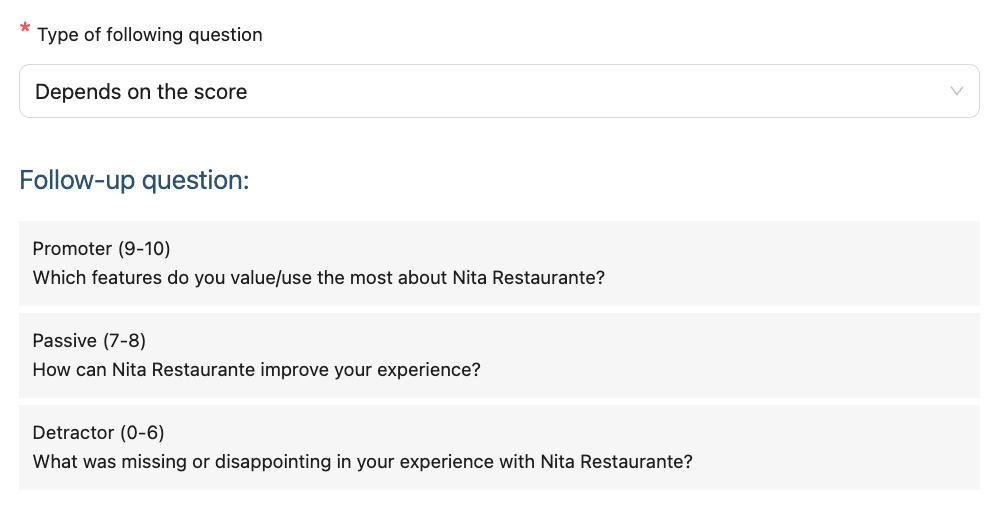
Task: Open the 'Depends on the score' dropdown
Action: click(x=499, y=92)
